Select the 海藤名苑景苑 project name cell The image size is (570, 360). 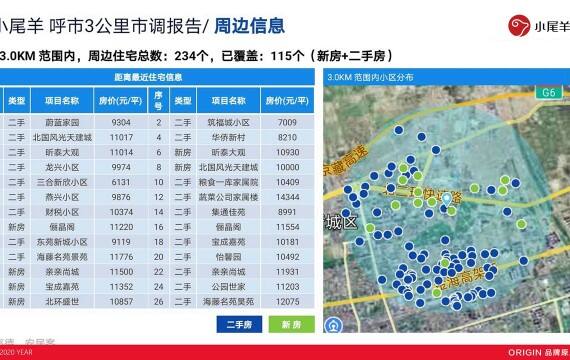(x=62, y=257)
